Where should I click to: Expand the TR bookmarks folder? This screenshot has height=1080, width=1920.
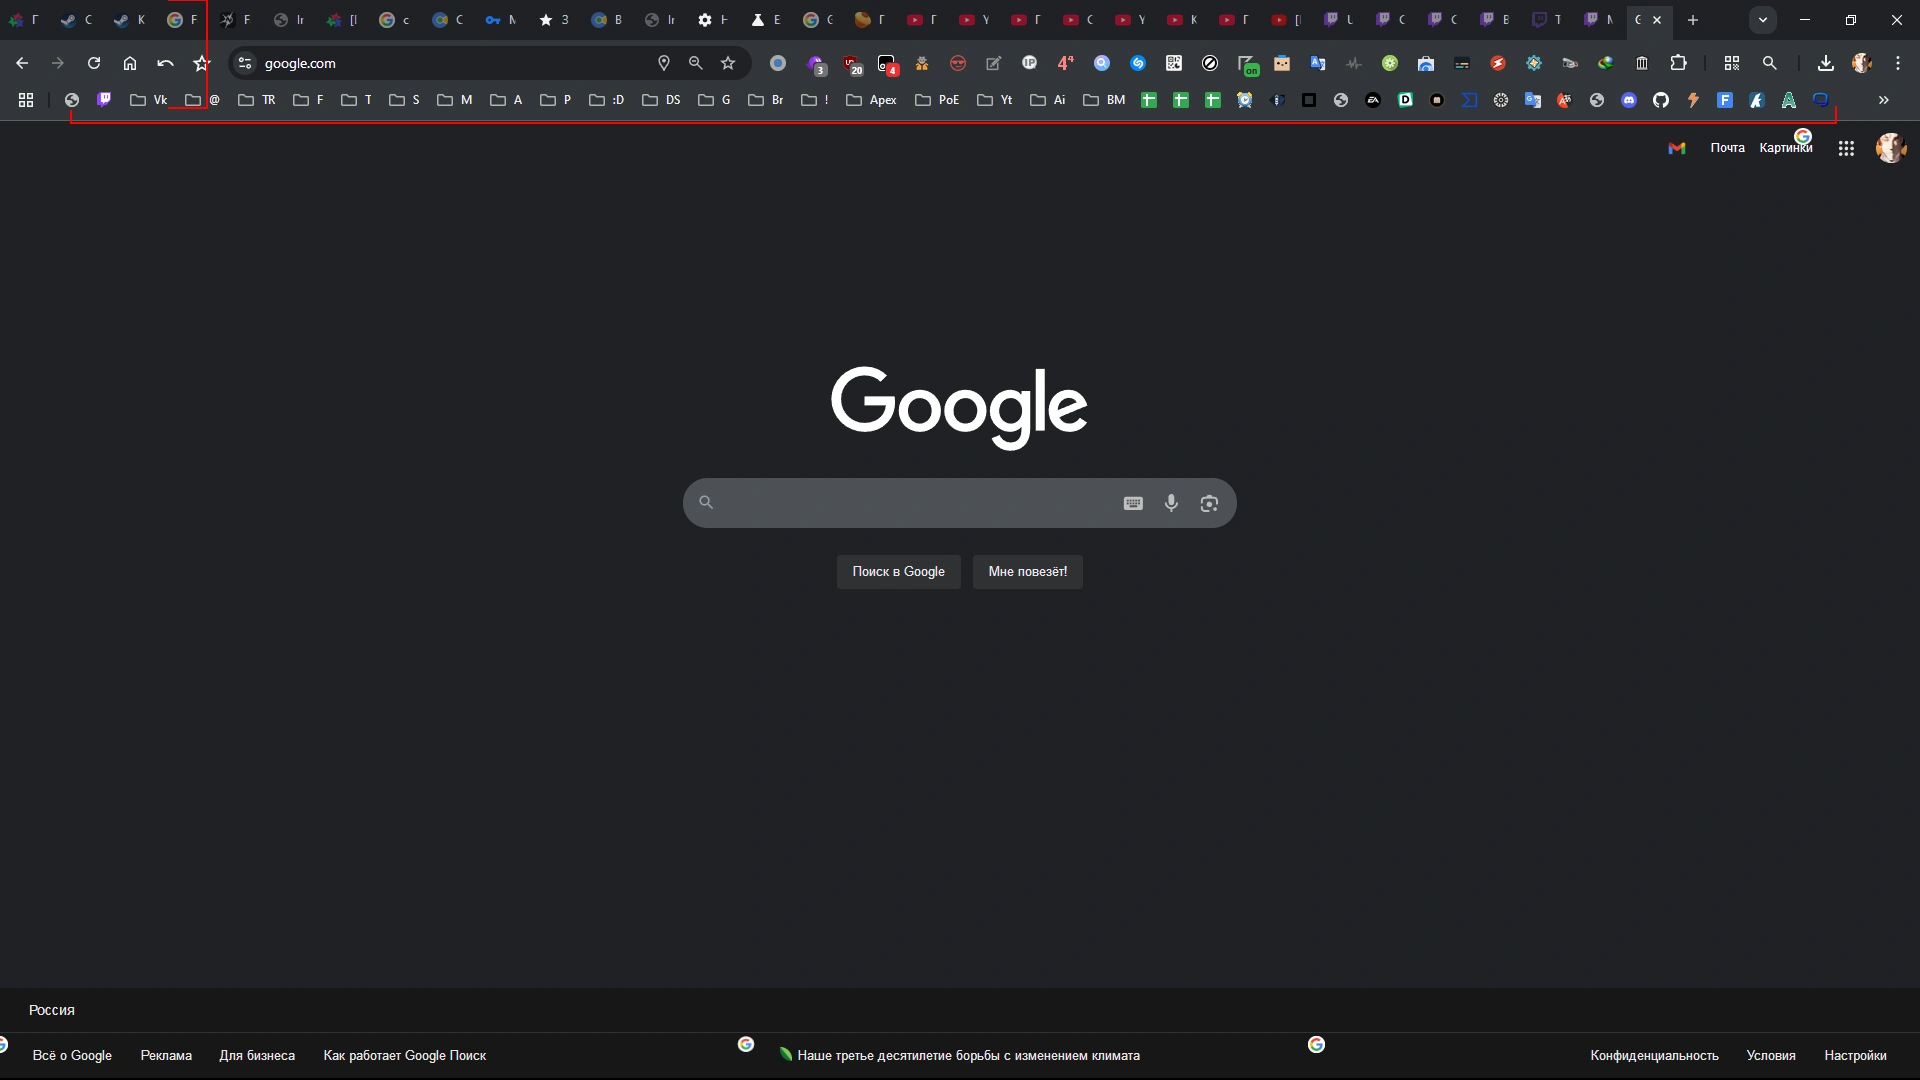tap(257, 100)
